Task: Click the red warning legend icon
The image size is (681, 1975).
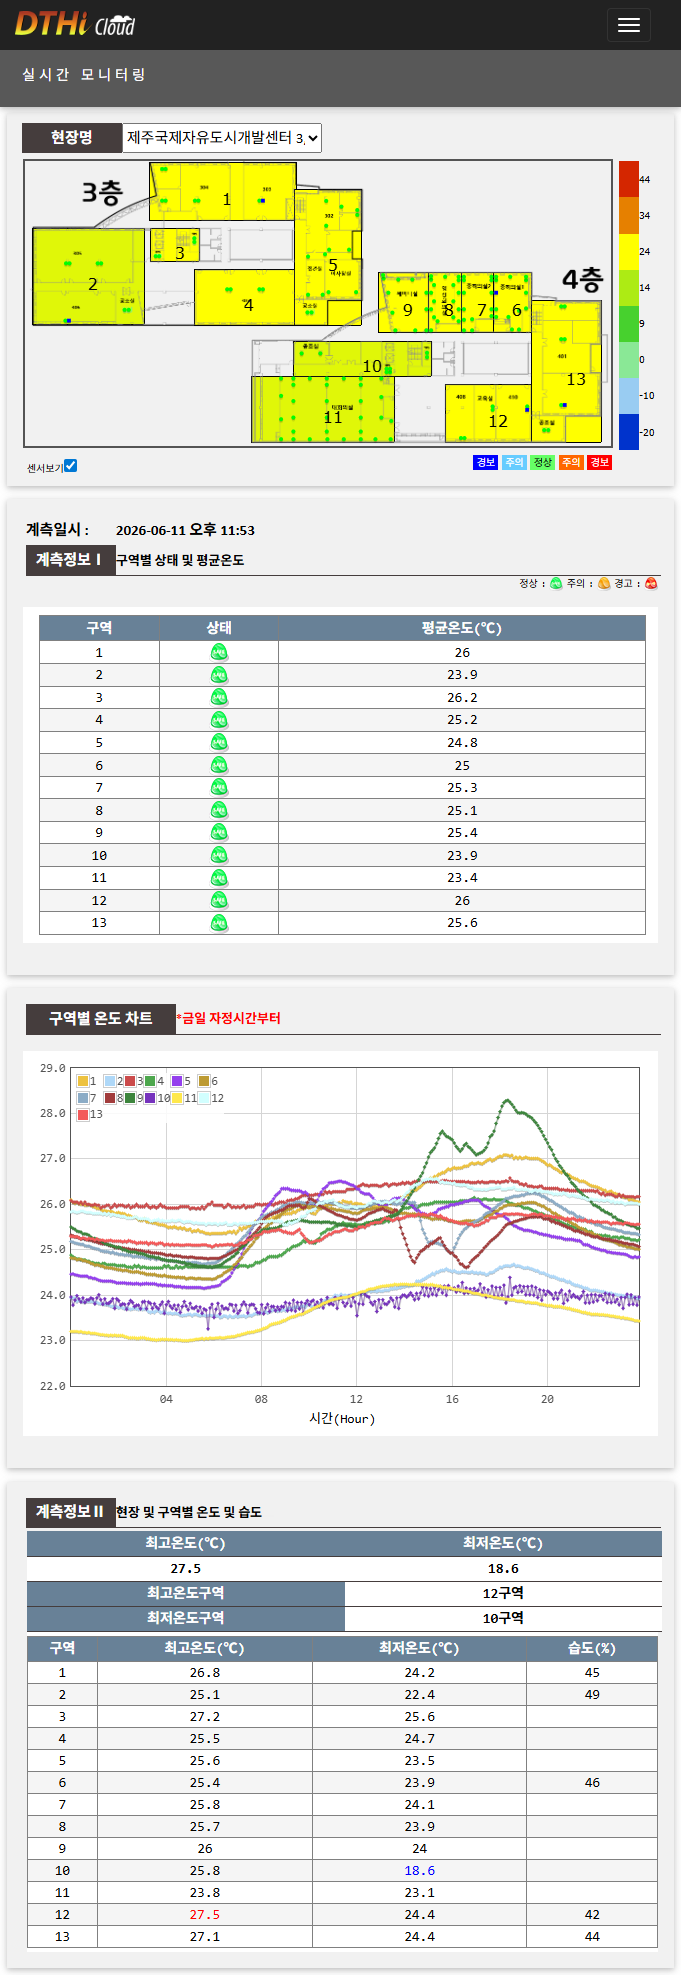Action: pos(651,583)
